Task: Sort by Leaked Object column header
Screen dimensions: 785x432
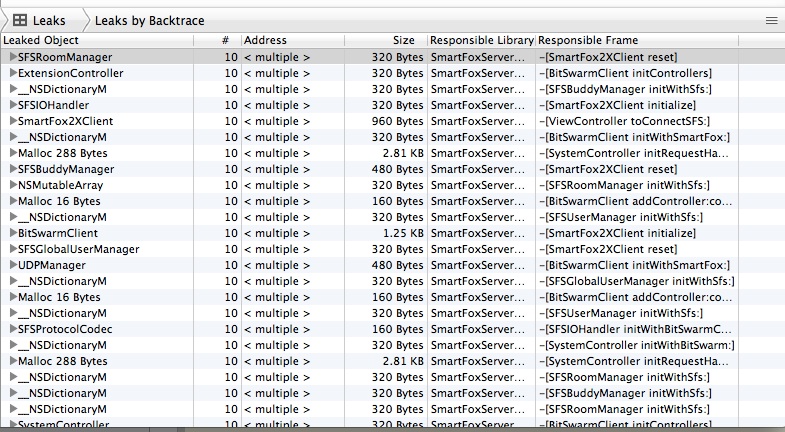Action: pyautogui.click(x=100, y=40)
